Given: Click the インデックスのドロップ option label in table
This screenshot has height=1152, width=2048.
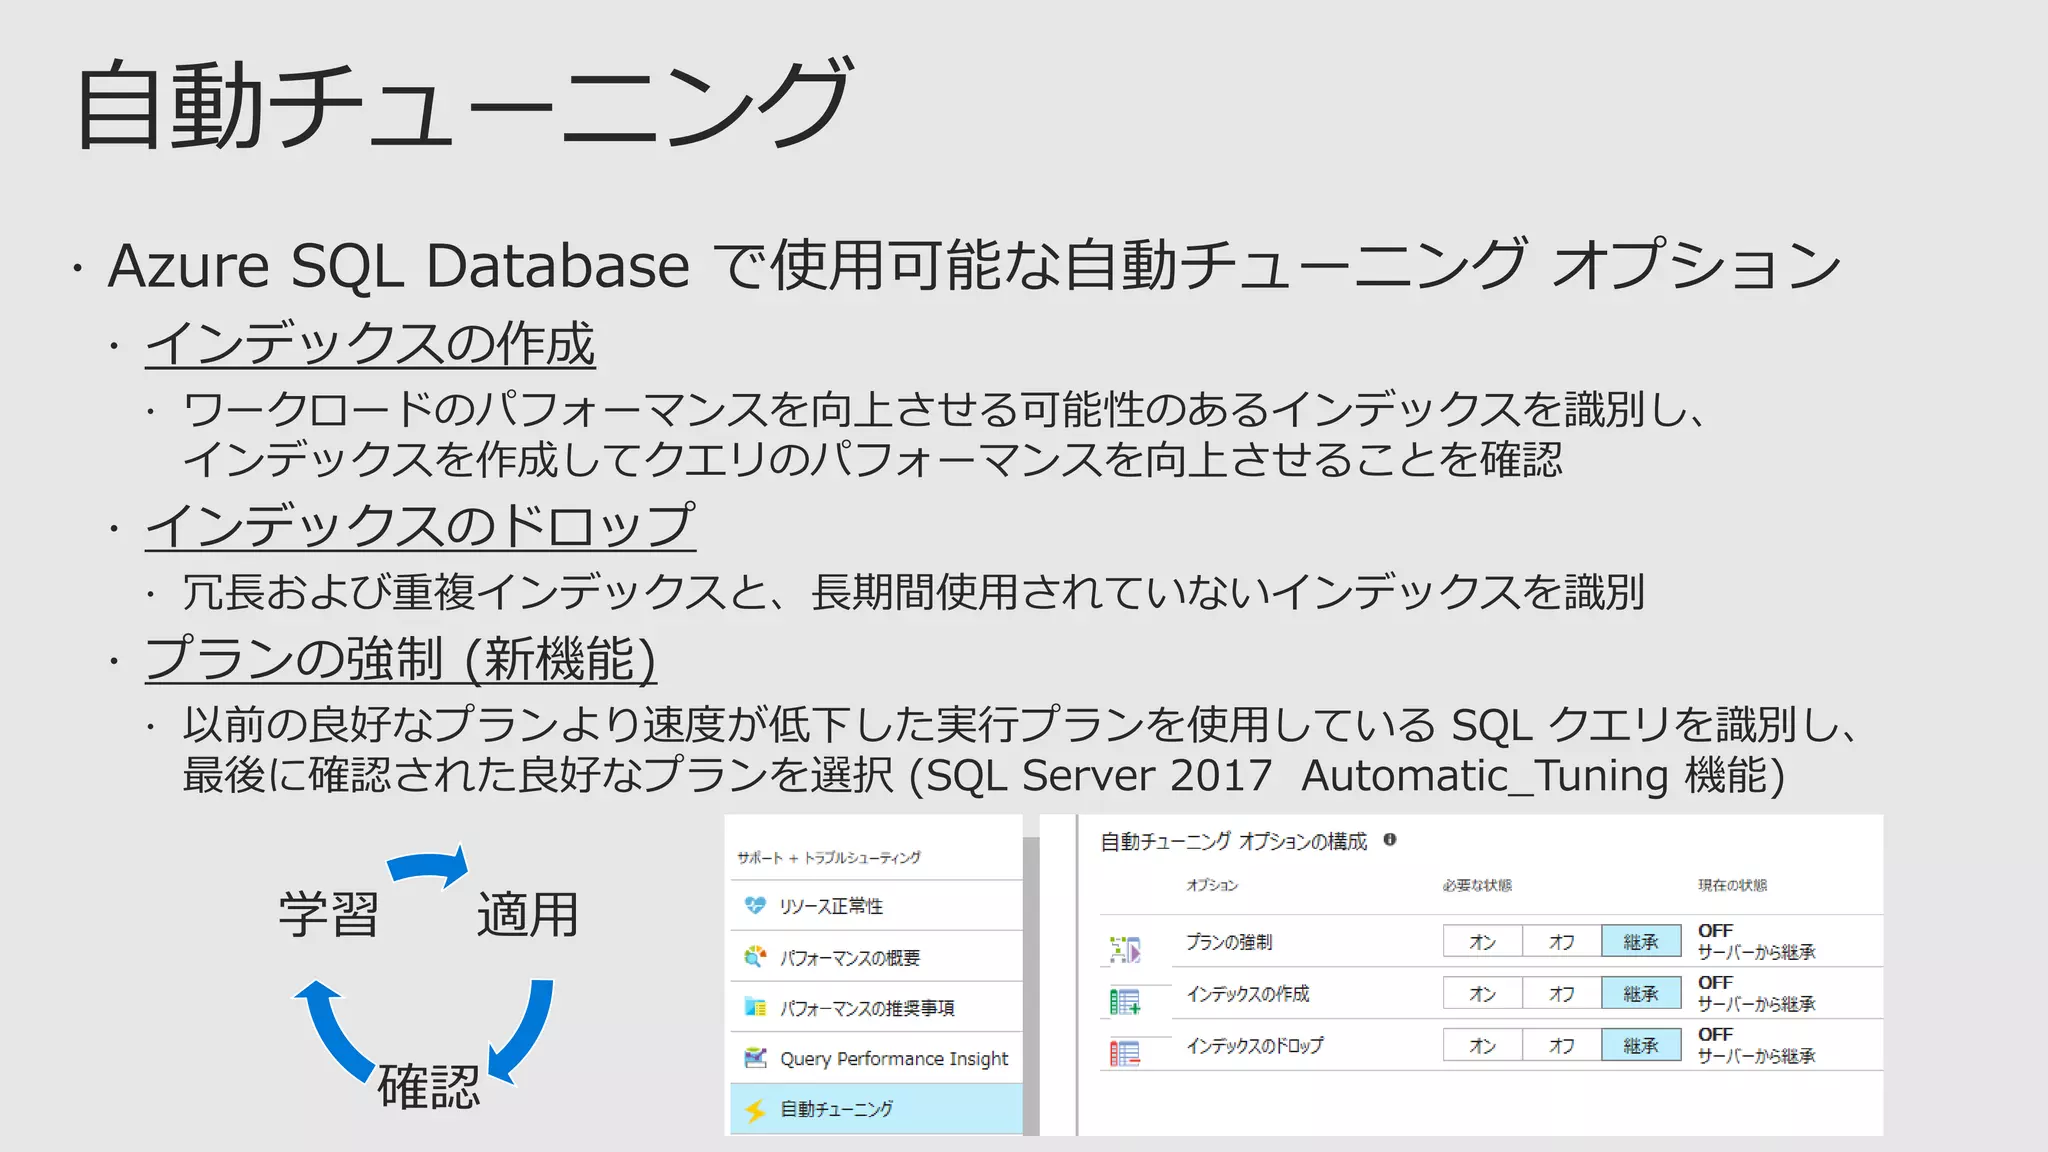Looking at the screenshot, I should [1254, 1046].
